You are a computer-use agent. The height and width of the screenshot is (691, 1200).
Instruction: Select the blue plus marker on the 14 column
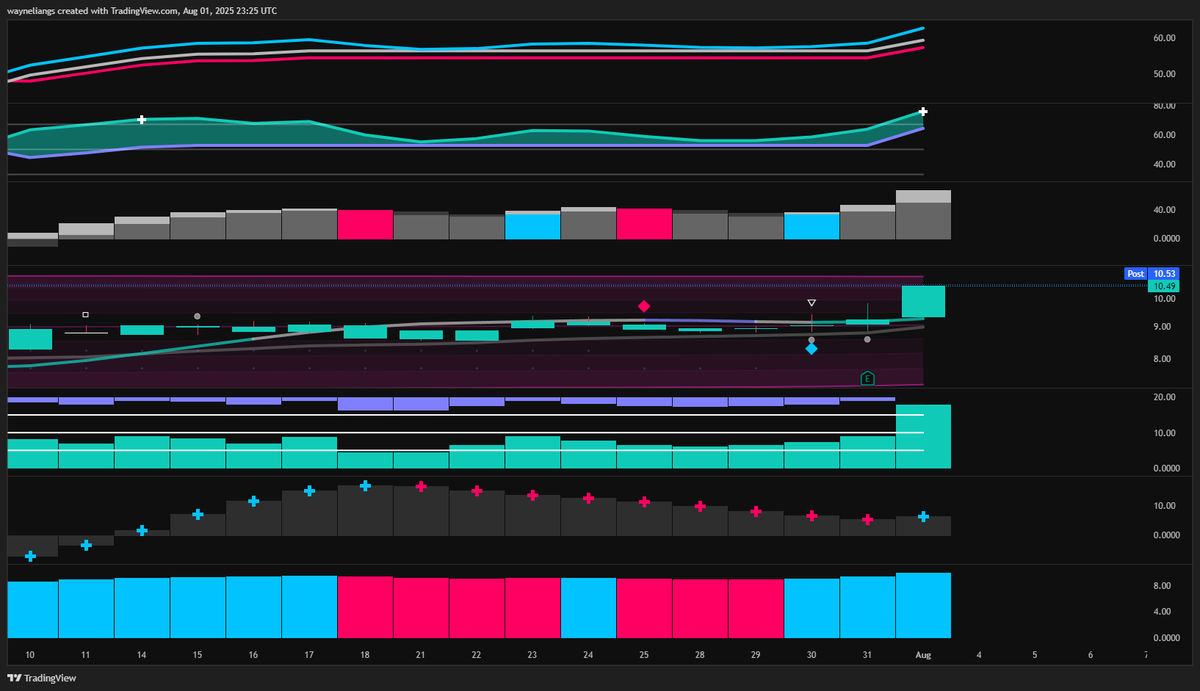(142, 530)
